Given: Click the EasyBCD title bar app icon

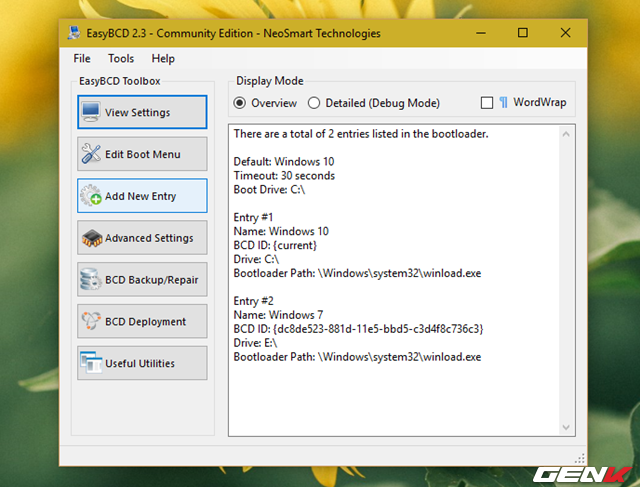Looking at the screenshot, I should pyautogui.click(x=77, y=33).
